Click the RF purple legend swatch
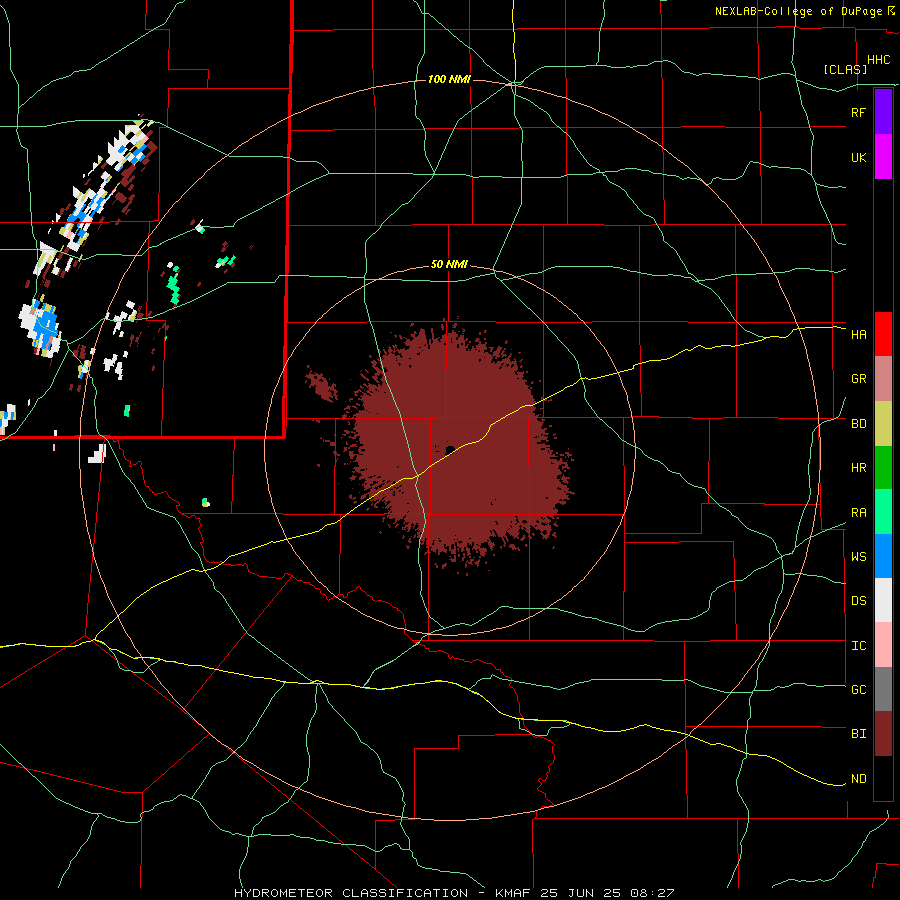This screenshot has width=900, height=900. [883, 111]
